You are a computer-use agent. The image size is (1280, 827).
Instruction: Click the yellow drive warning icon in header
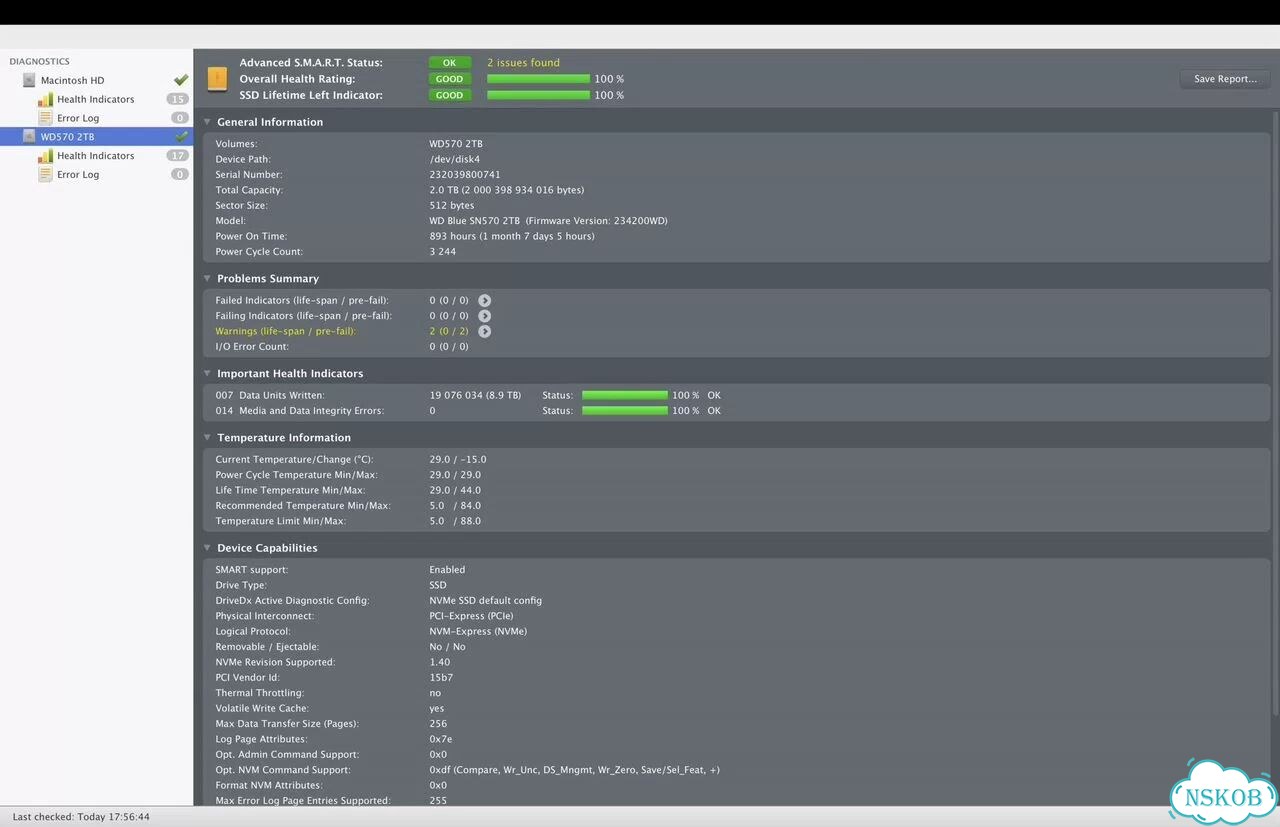tap(217, 79)
